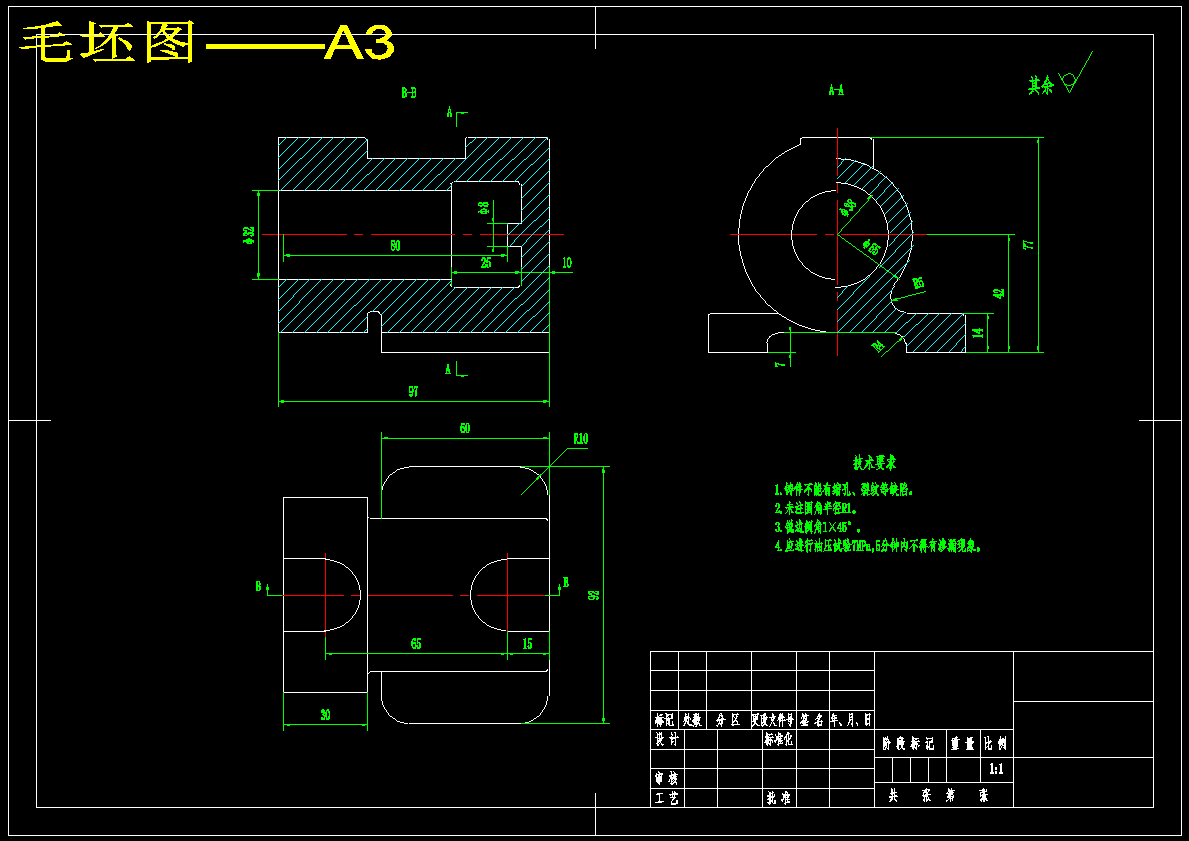Viewport: 1189px width, 841px height.
Task: Select the 15 dimension in plan view
Action: click(x=528, y=644)
